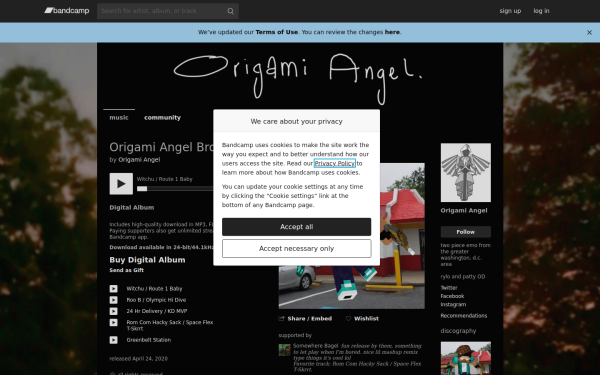Play 24 Hr Delivery / KD MVP track
600x375 pixels.
coord(114,311)
